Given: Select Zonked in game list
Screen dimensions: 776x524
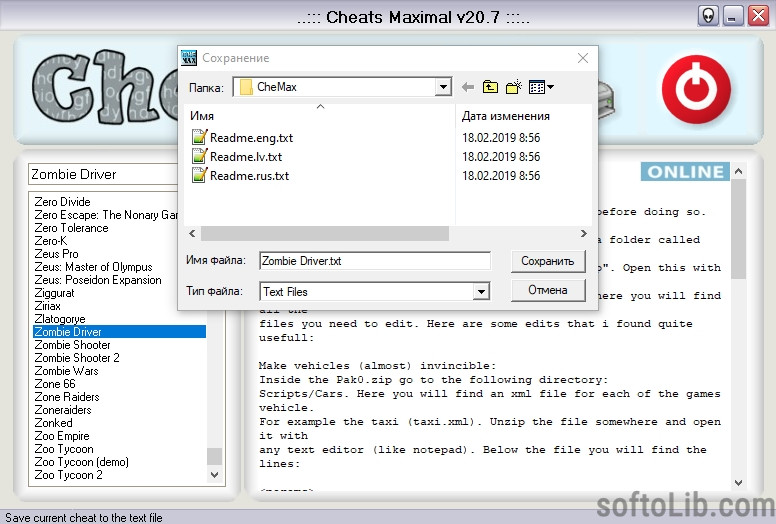Looking at the screenshot, I should click(53, 423).
